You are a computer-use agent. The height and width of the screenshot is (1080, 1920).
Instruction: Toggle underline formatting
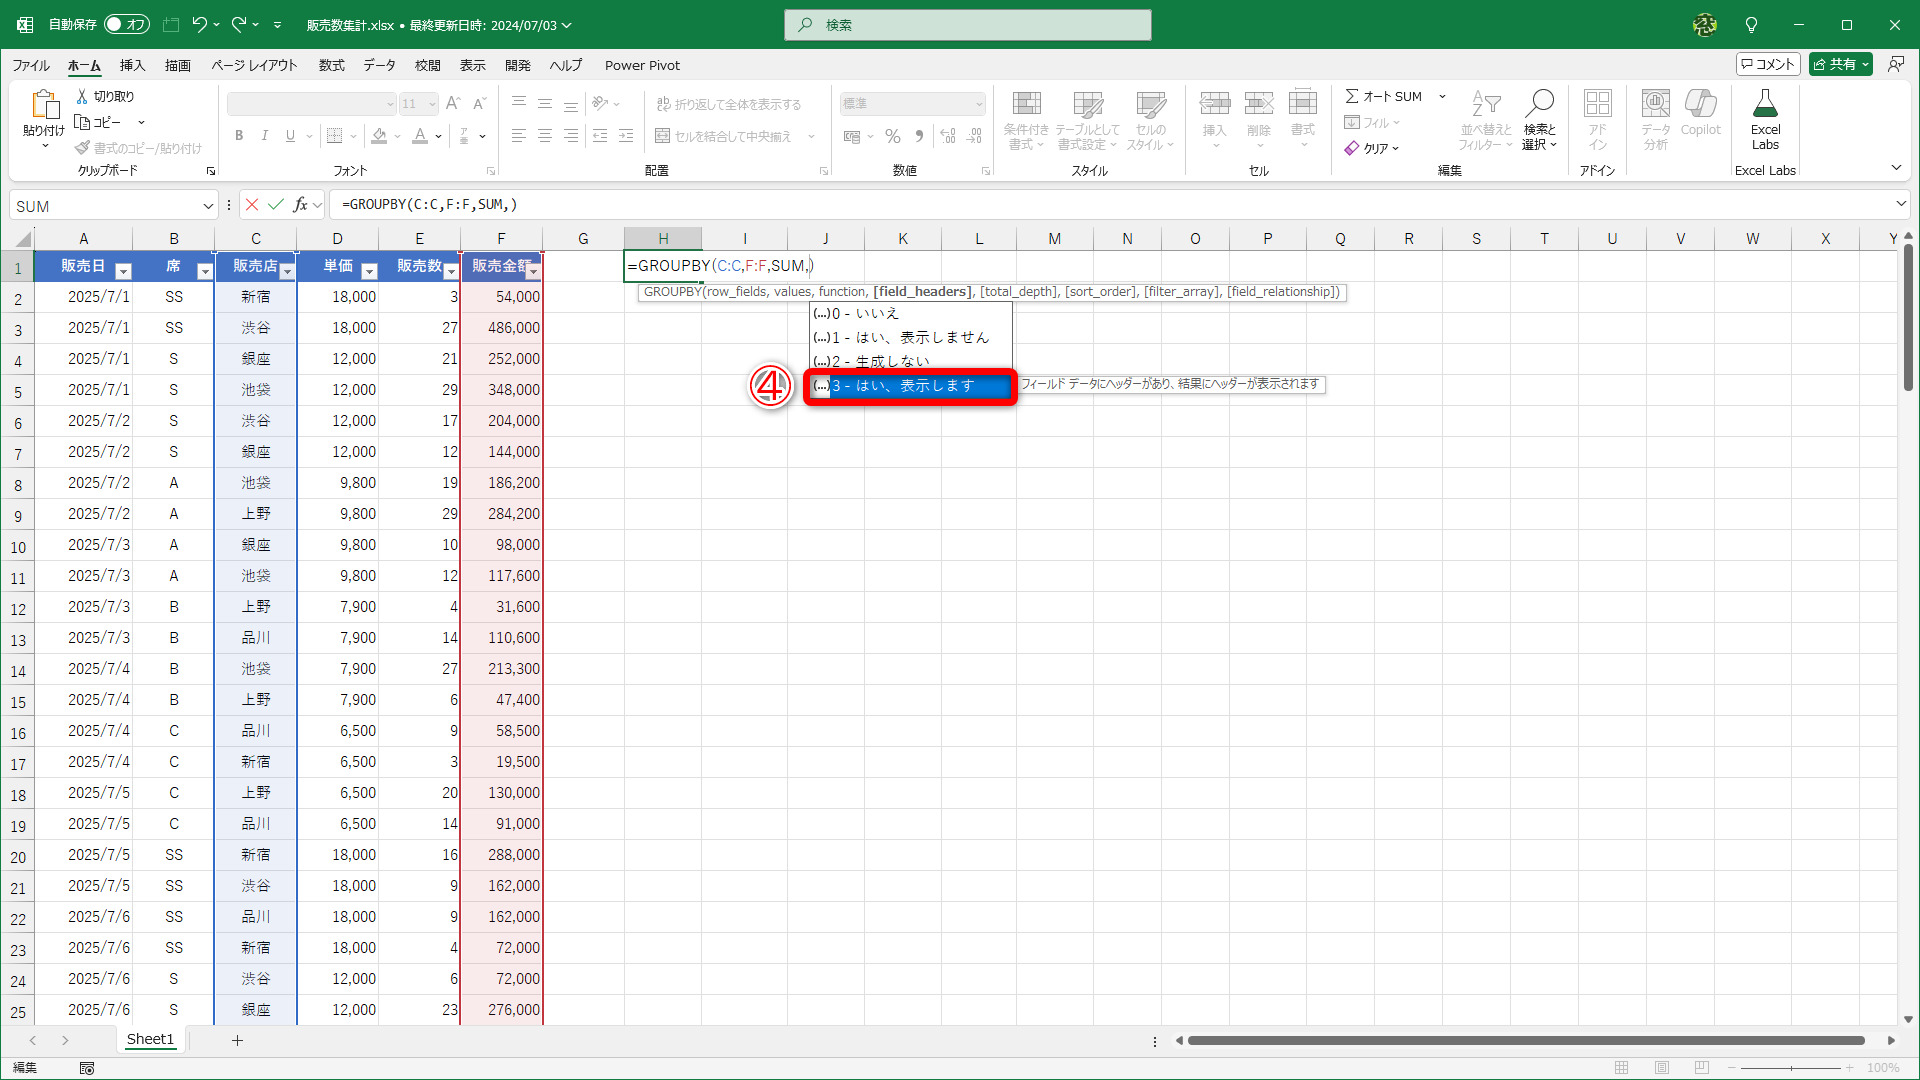[x=289, y=135]
